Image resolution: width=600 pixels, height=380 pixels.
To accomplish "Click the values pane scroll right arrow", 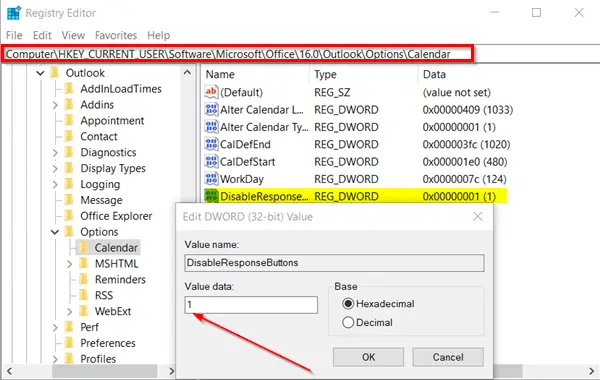I will click(x=592, y=370).
